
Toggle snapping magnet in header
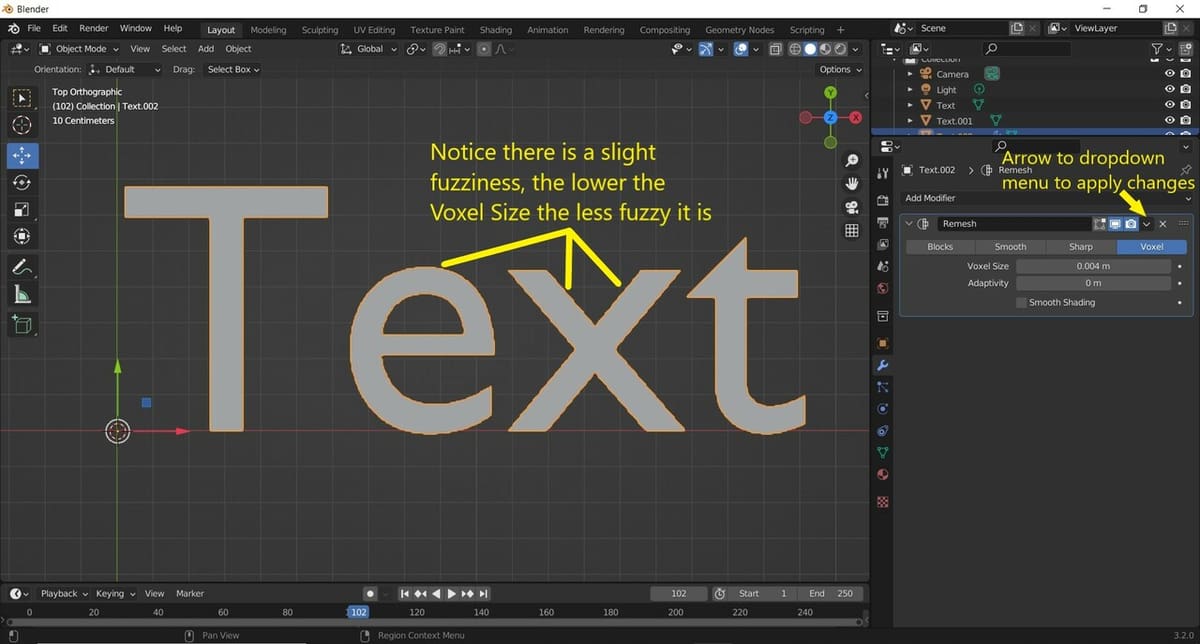(x=440, y=49)
